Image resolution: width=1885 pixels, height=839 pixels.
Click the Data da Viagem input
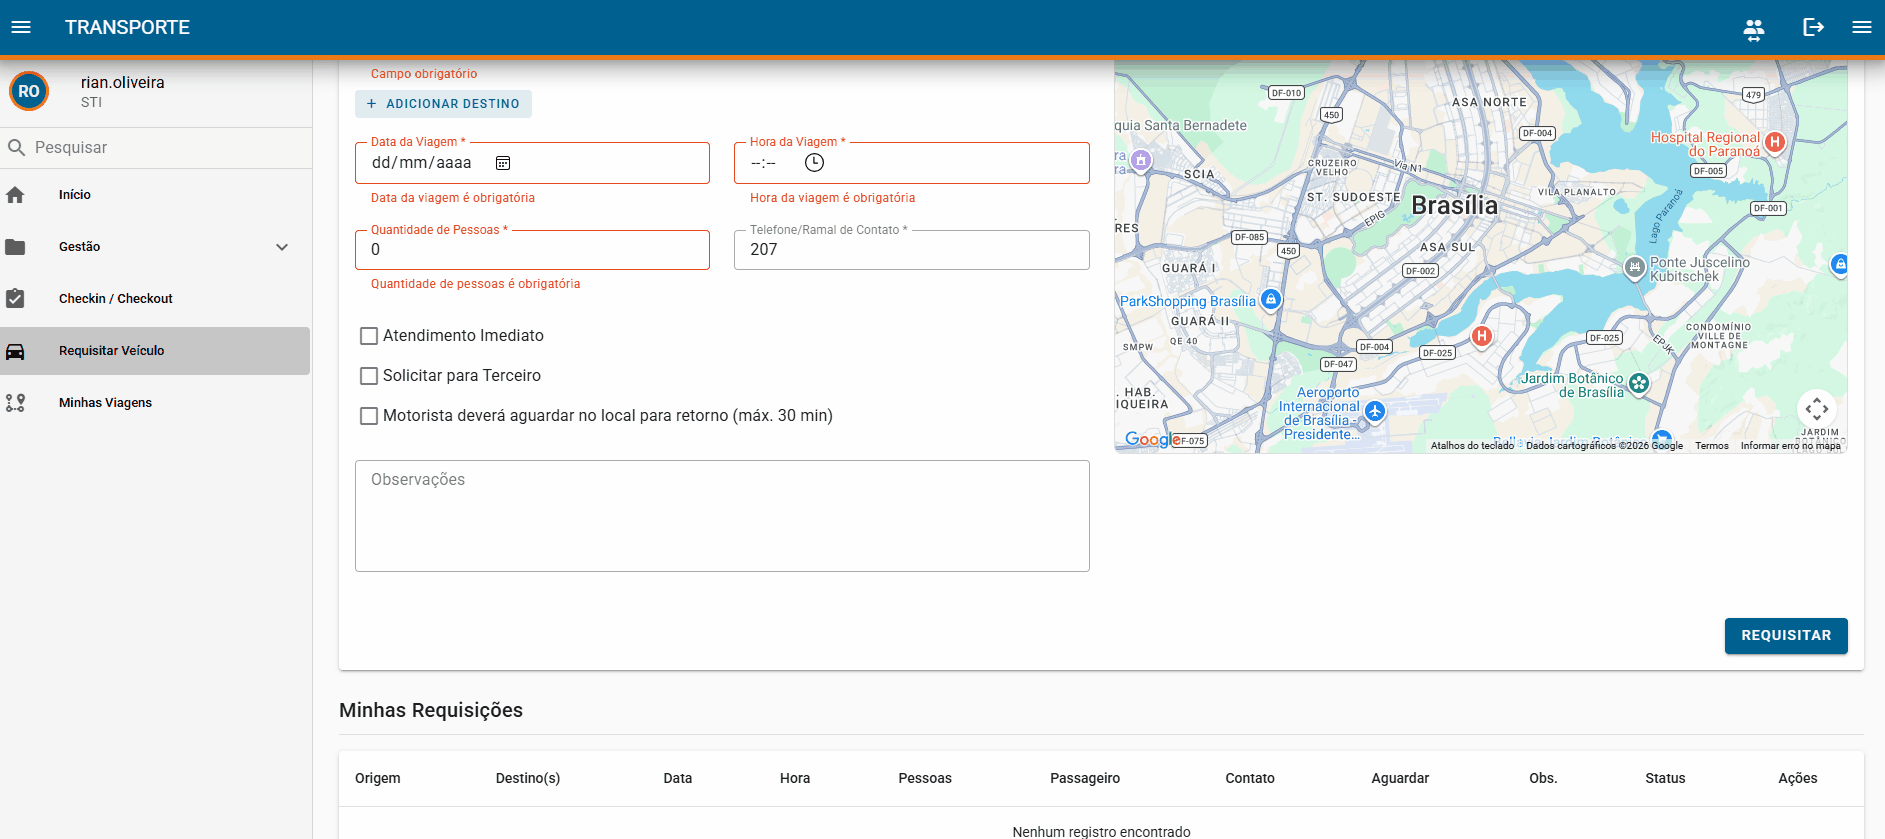532,163
